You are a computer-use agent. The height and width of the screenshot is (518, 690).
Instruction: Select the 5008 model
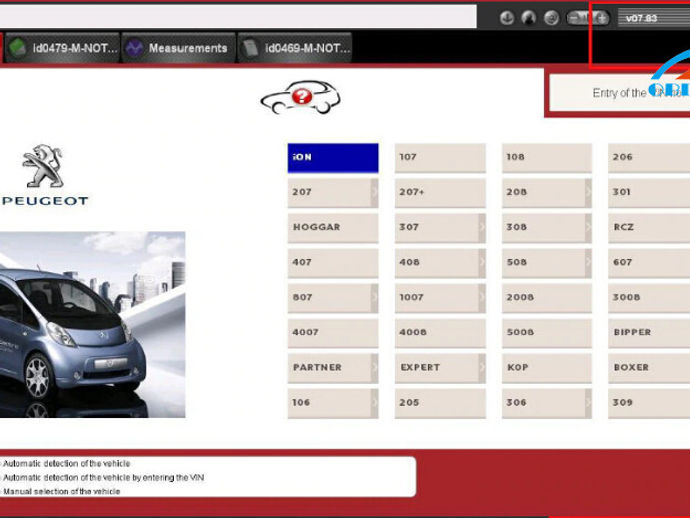(547, 333)
